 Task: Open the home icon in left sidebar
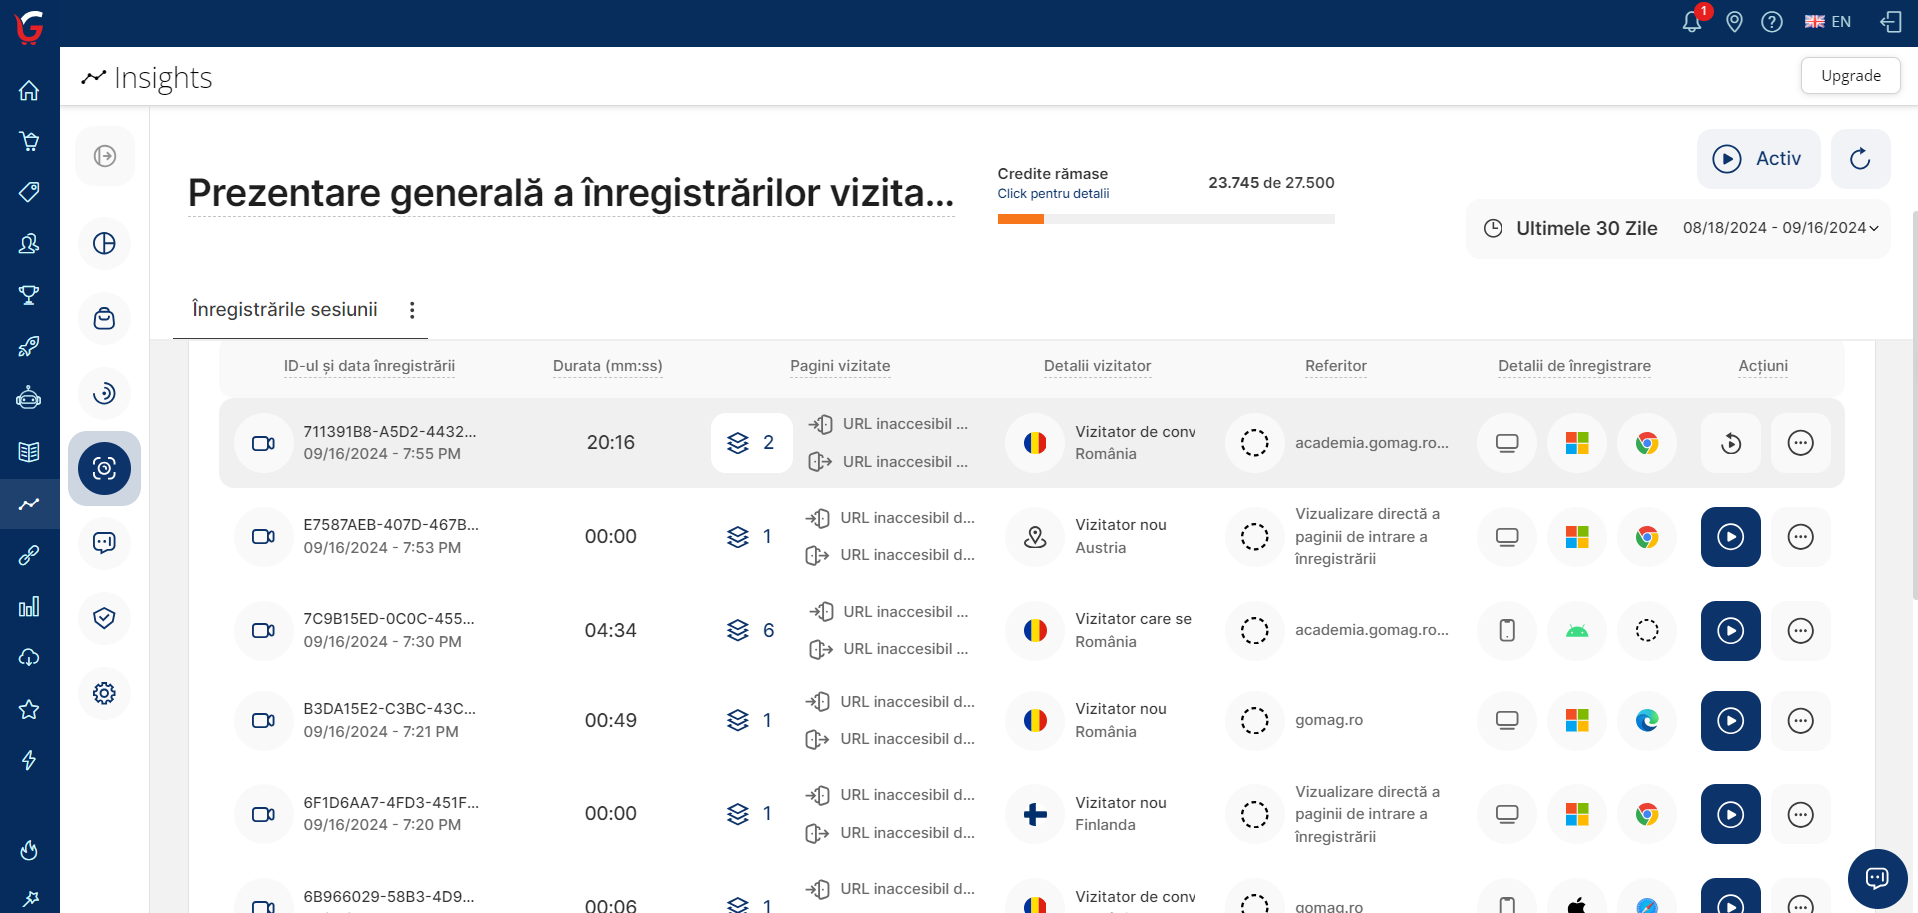[x=29, y=91]
